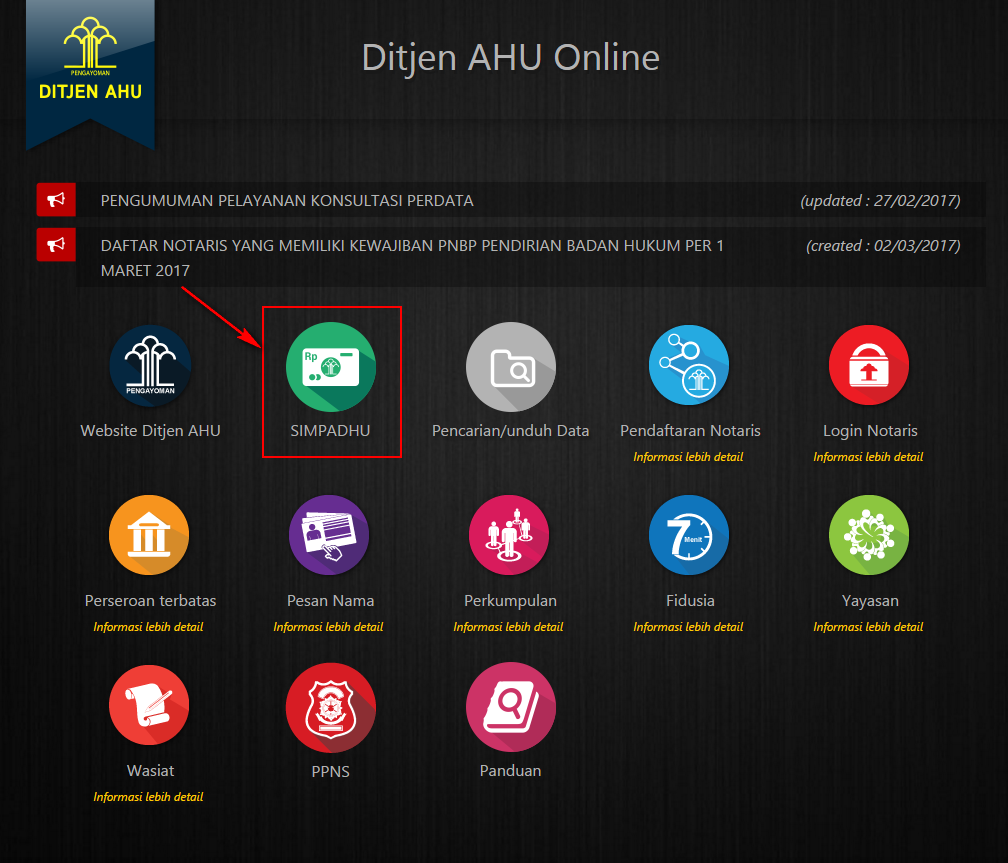The height and width of the screenshot is (863, 1008).
Task: Click the updated 27/02/2017 date text
Action: 881,201
